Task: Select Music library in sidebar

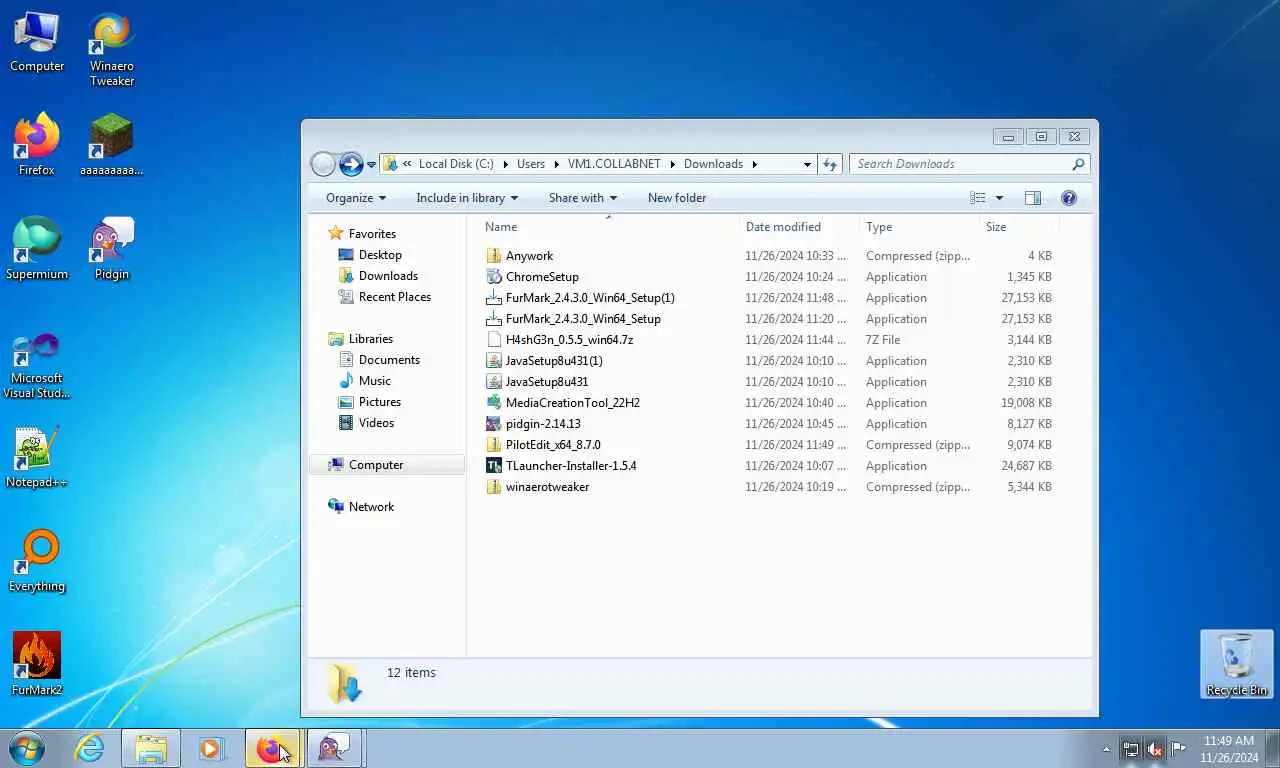Action: (x=374, y=381)
